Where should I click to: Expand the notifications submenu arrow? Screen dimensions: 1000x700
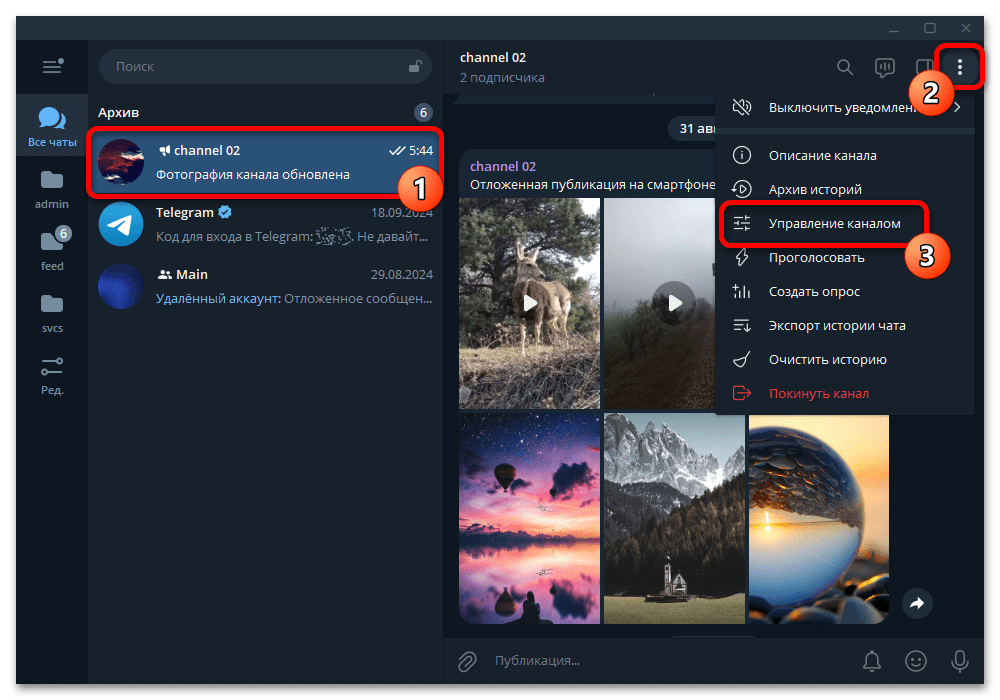(957, 107)
